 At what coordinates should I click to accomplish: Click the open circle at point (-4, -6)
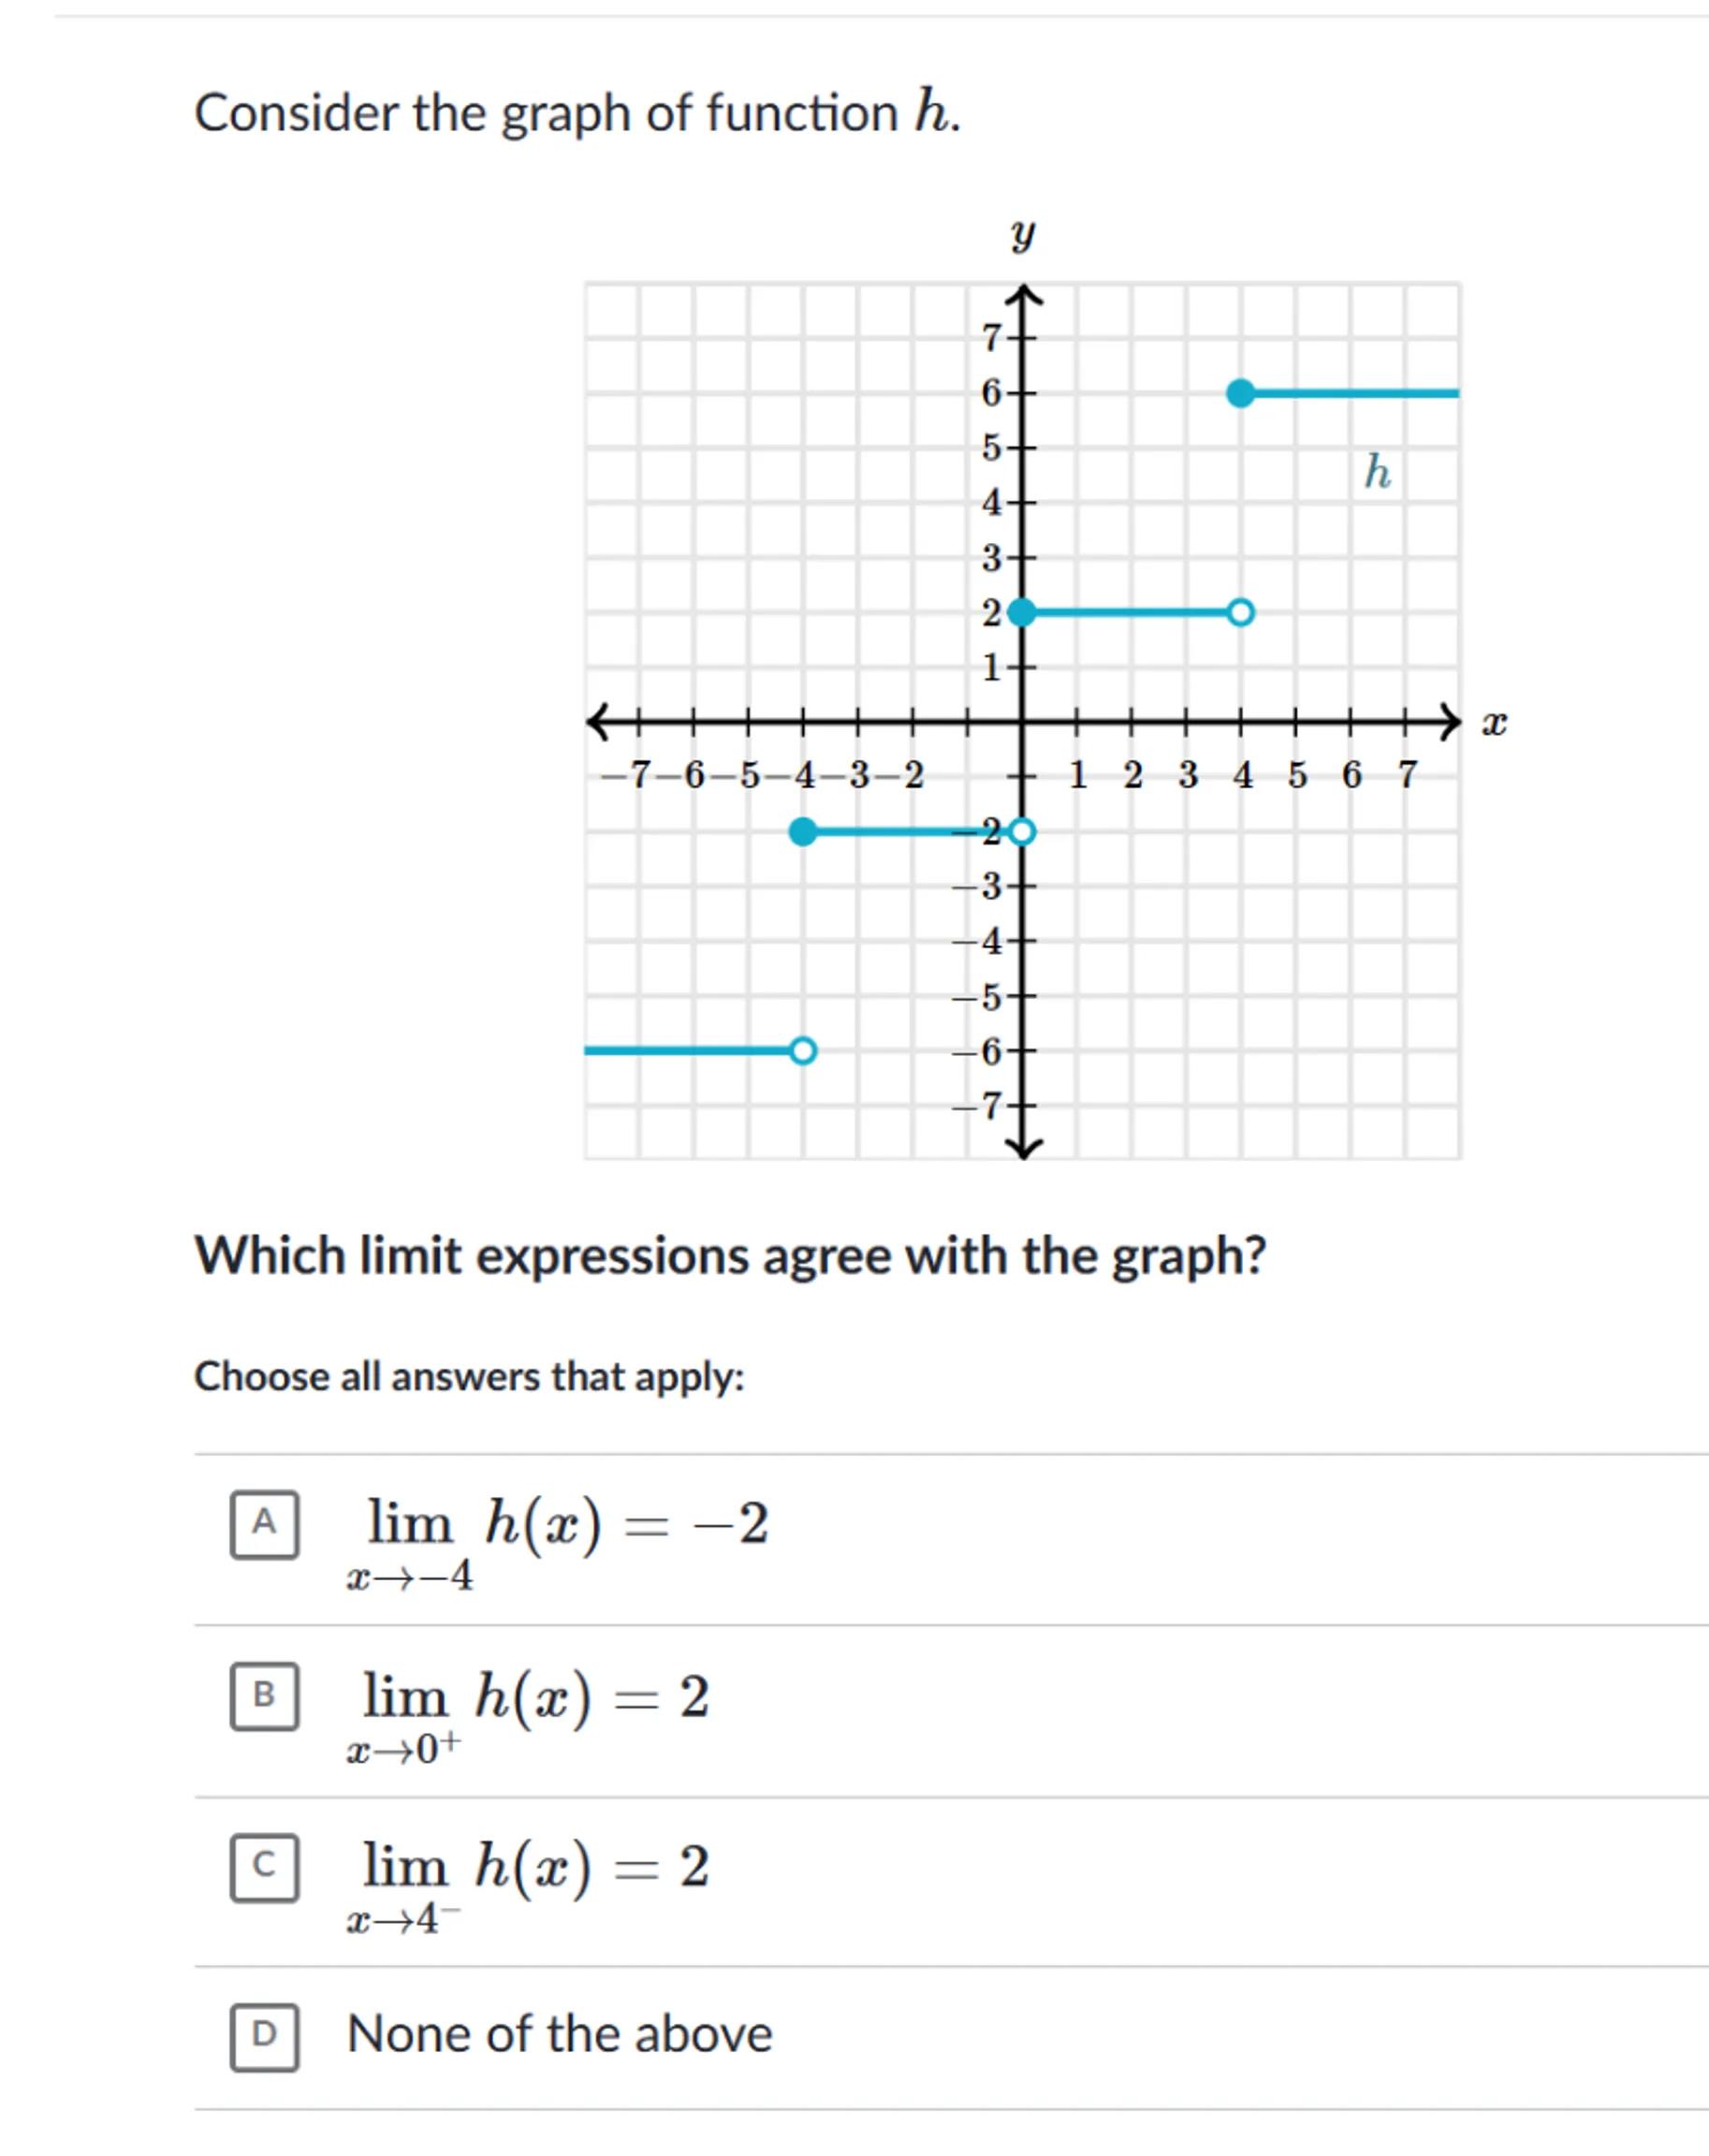click(x=802, y=1050)
